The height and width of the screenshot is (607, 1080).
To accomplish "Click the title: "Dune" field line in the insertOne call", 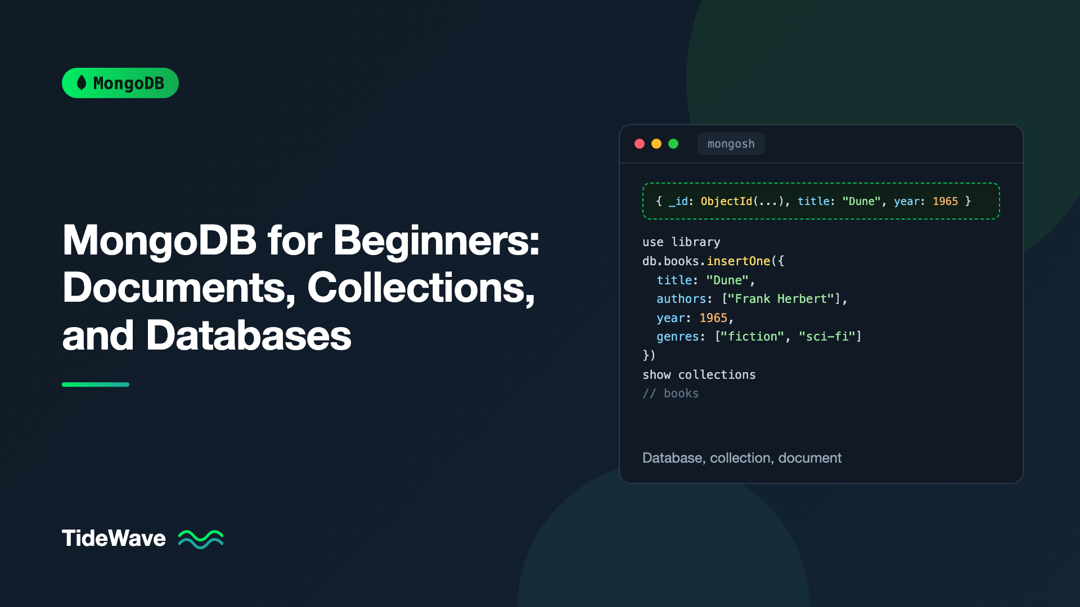I will [x=706, y=280].
